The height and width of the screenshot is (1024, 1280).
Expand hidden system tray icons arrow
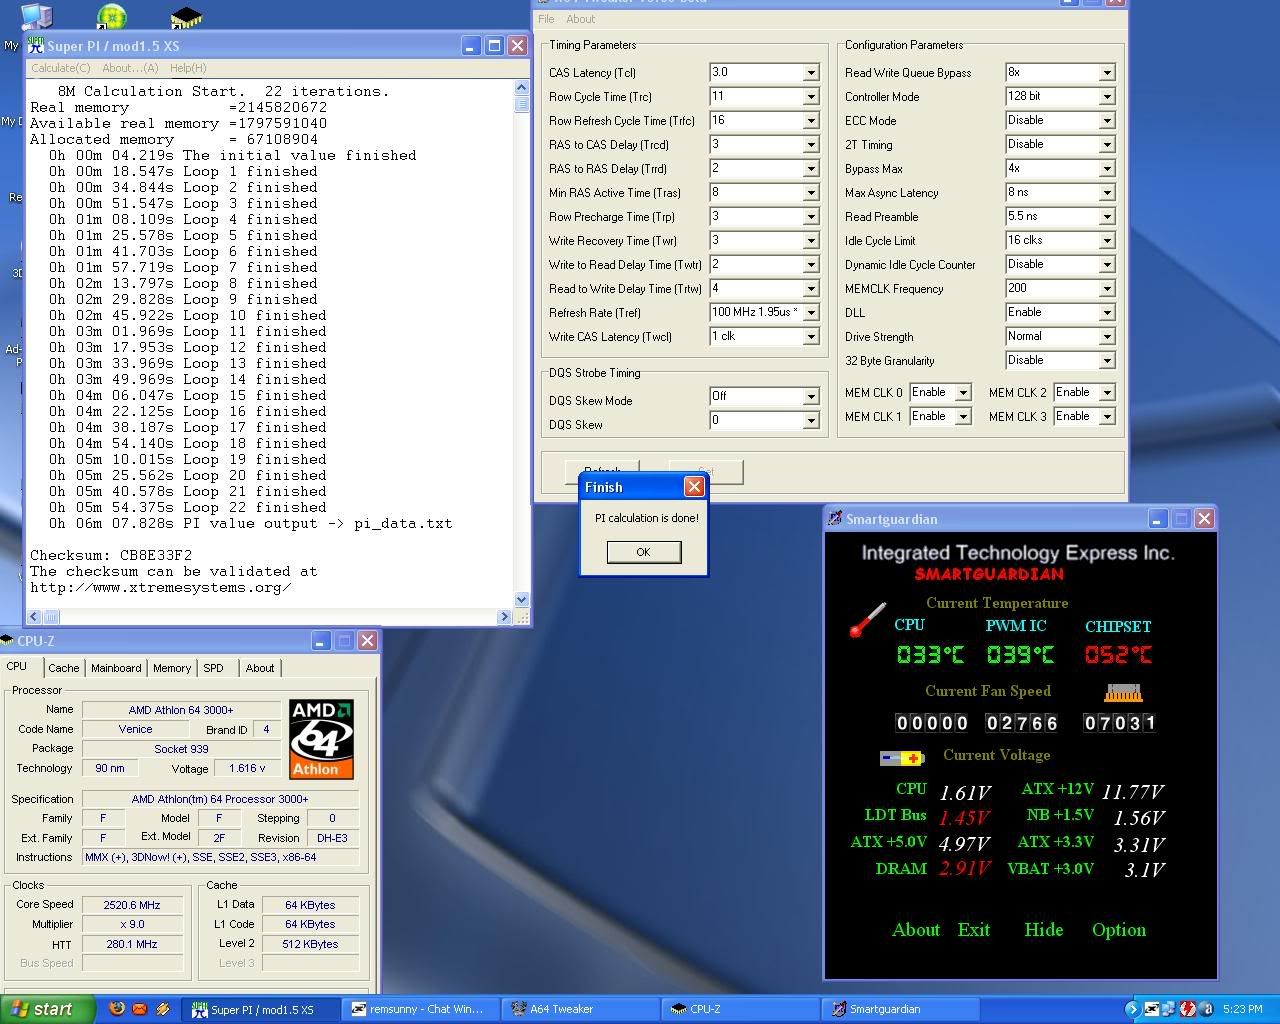1132,1009
